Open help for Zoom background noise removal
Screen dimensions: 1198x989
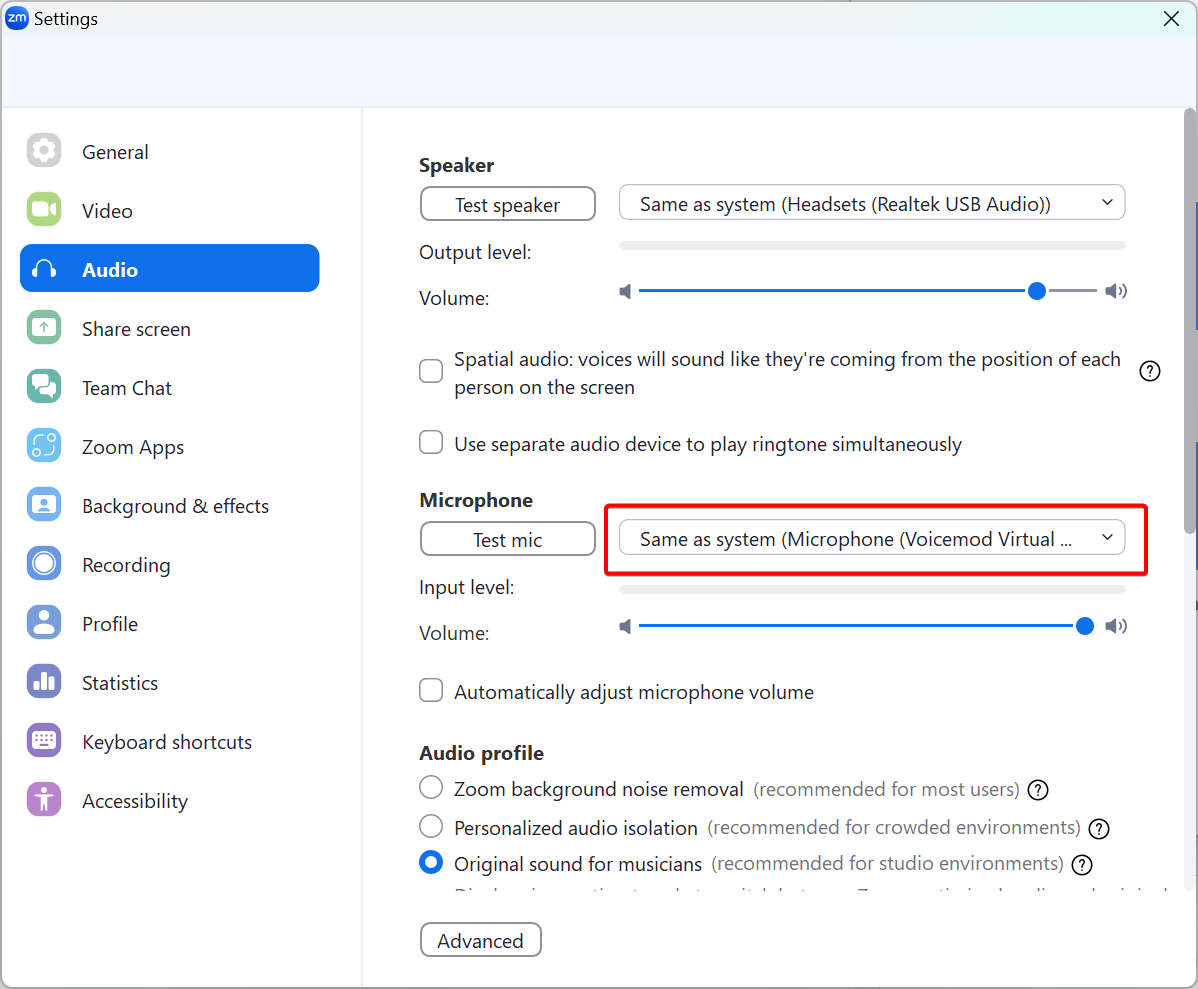click(x=1038, y=790)
